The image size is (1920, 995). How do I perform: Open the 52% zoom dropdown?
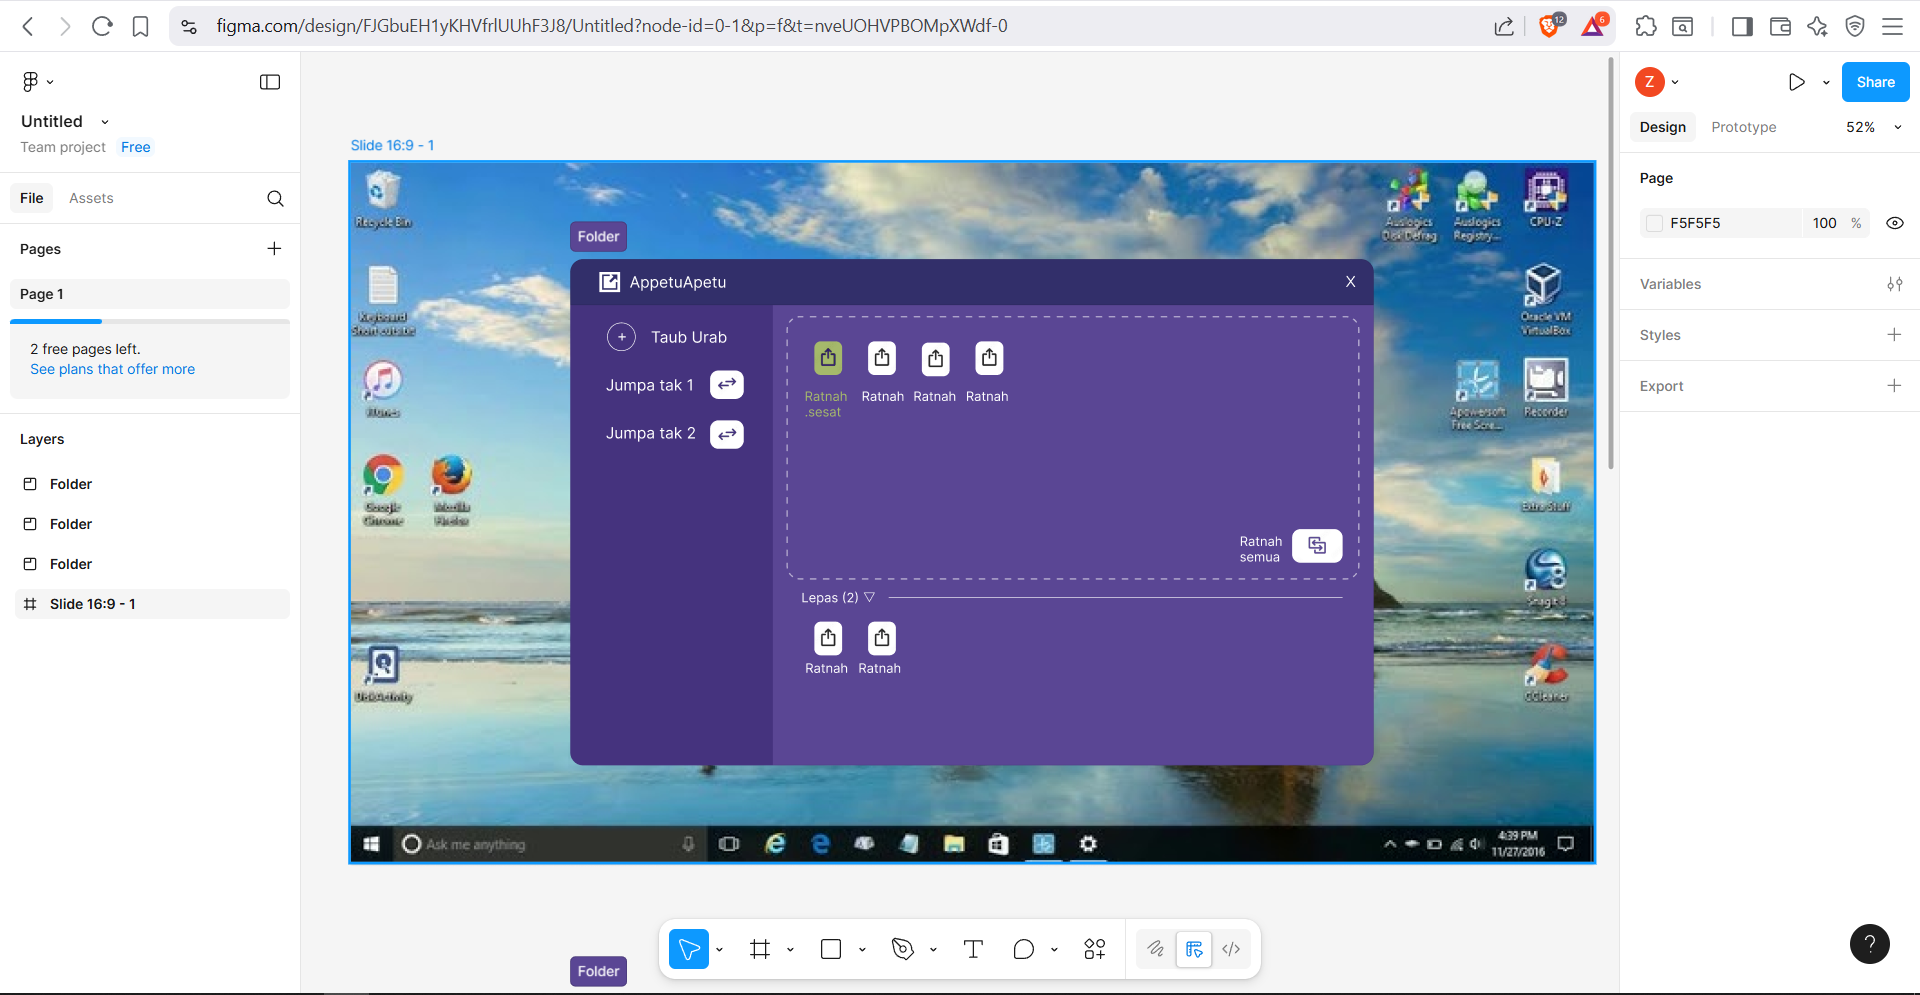point(1872,127)
